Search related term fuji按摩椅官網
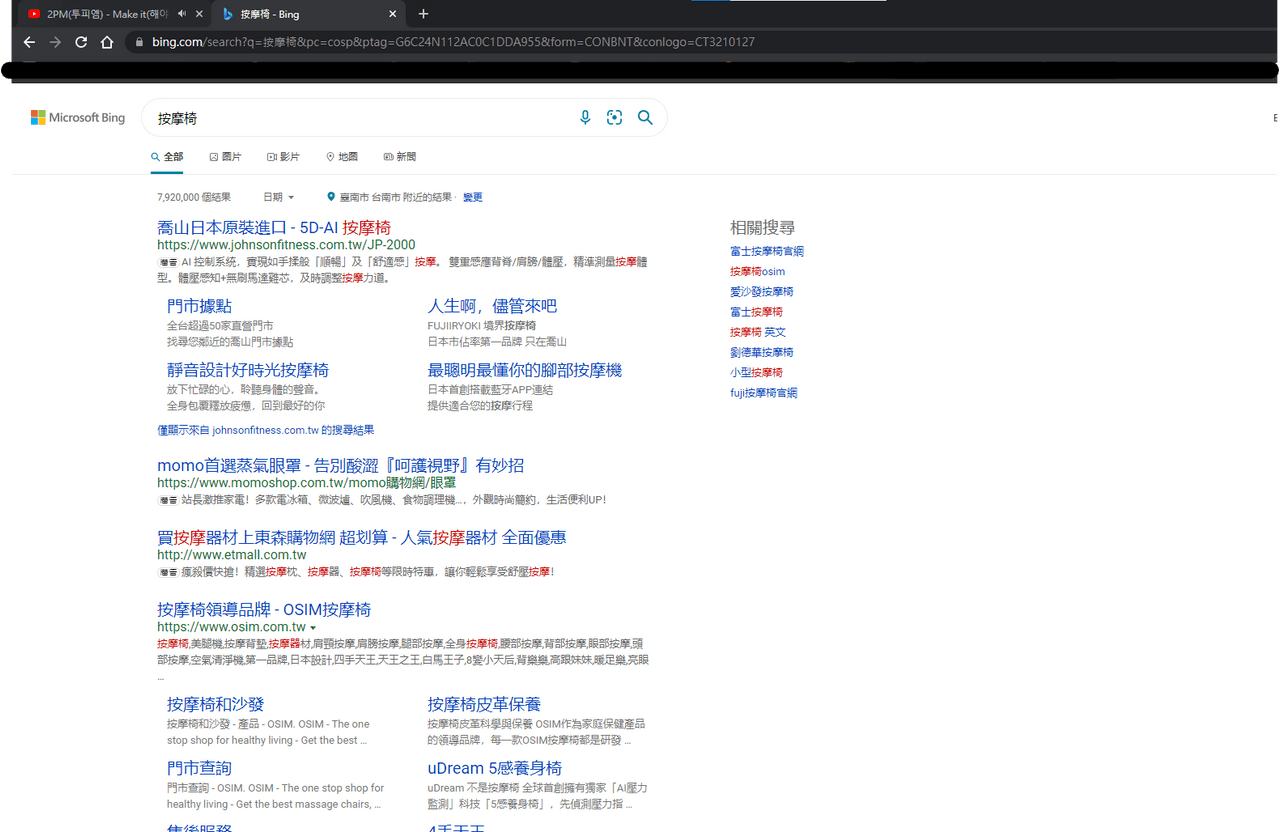The image size is (1280, 832). pos(764,393)
